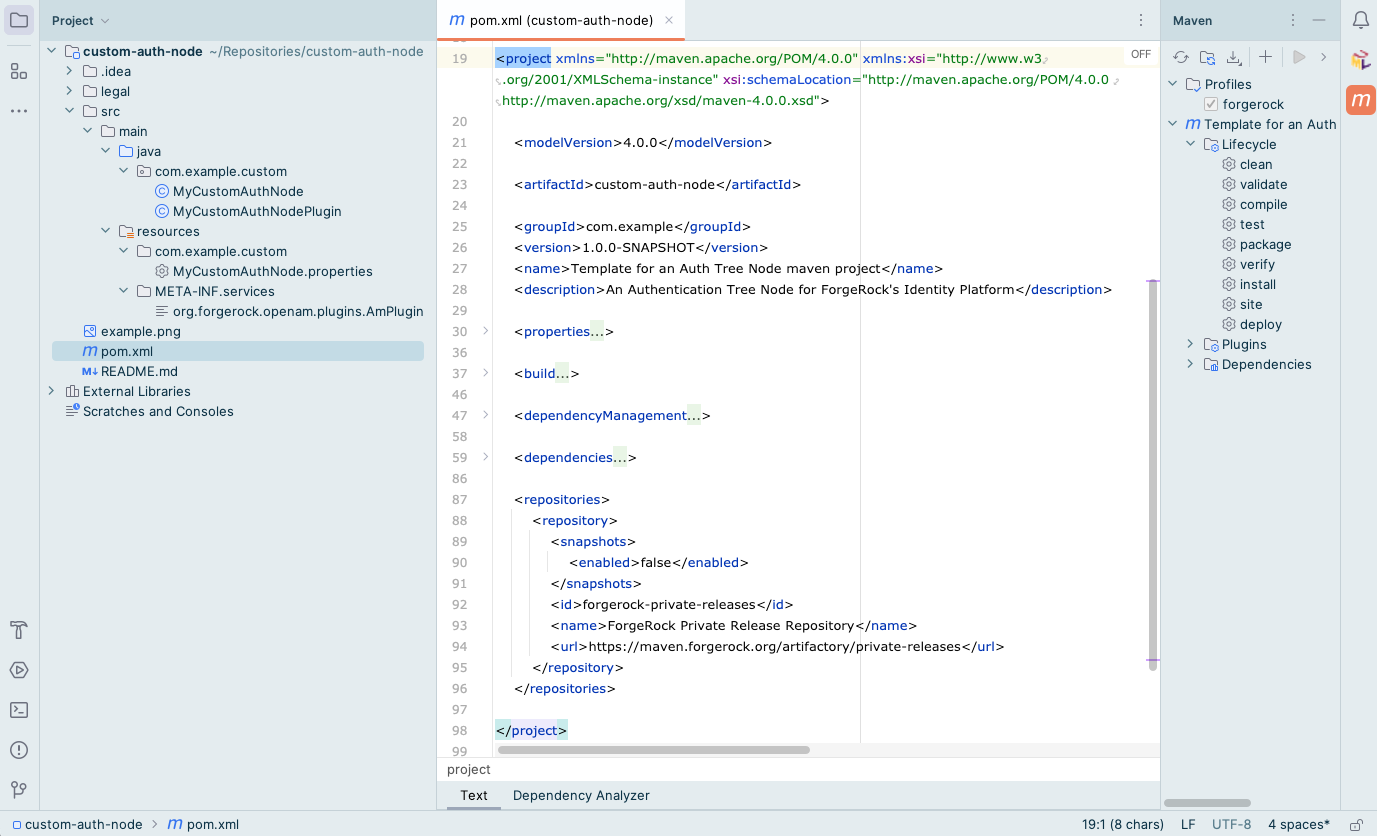Open the Terminal tool window
1377x836 pixels.
pyautogui.click(x=18, y=710)
